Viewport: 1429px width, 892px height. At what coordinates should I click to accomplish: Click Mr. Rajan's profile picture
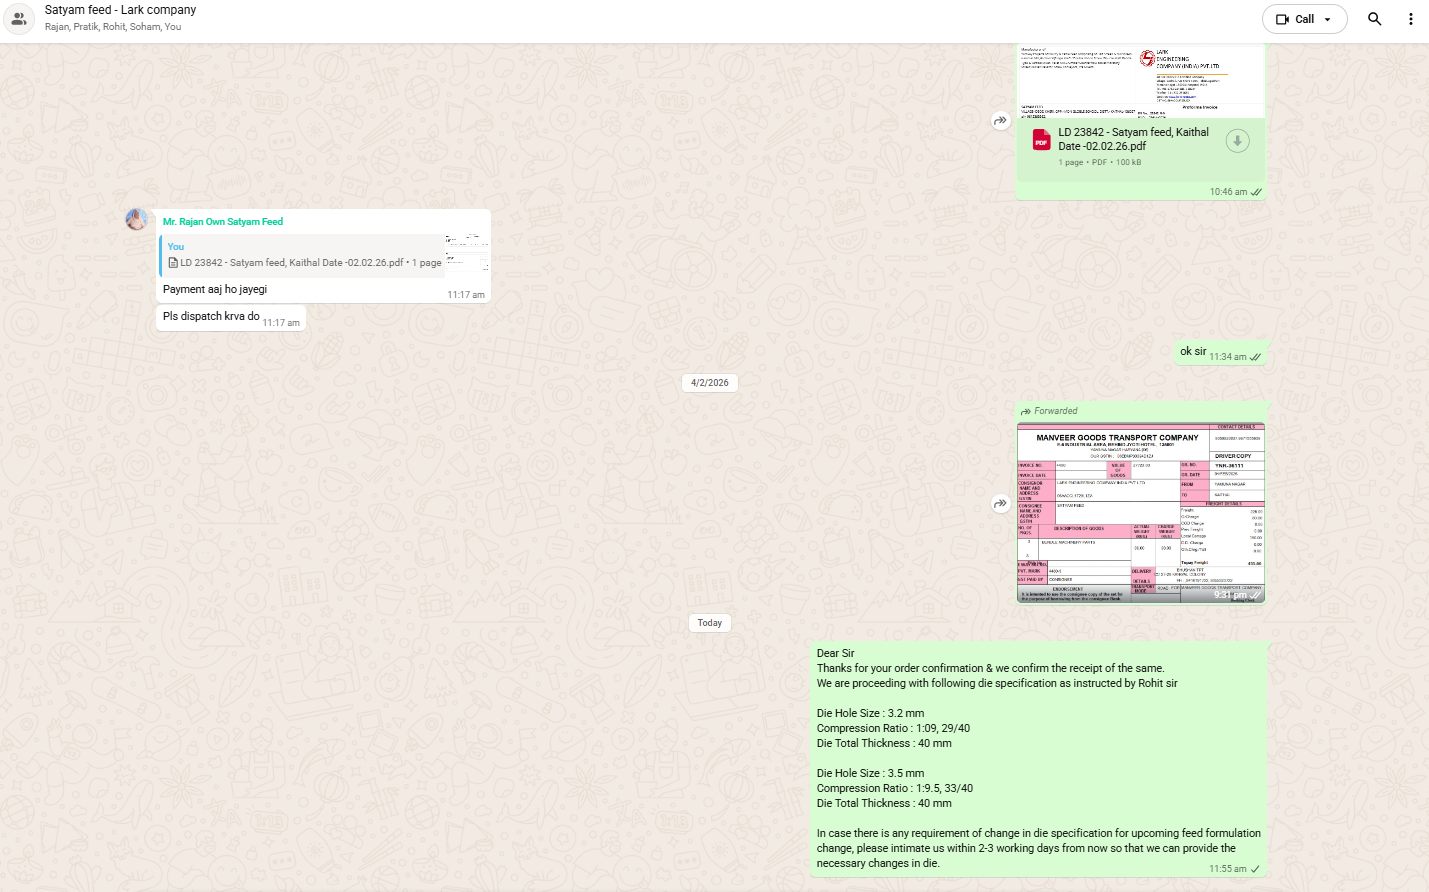pos(137,220)
